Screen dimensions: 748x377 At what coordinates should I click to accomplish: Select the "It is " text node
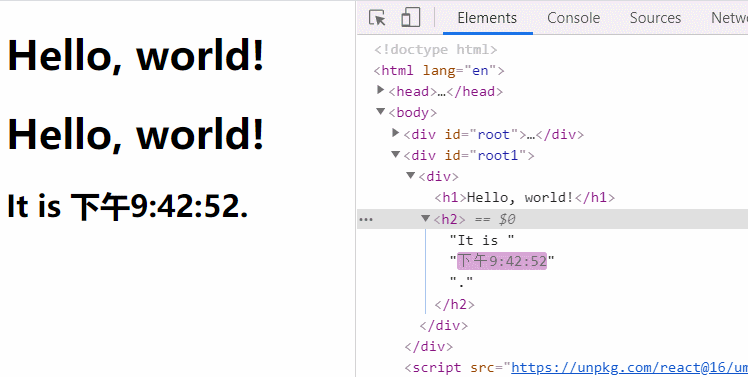[x=482, y=240]
